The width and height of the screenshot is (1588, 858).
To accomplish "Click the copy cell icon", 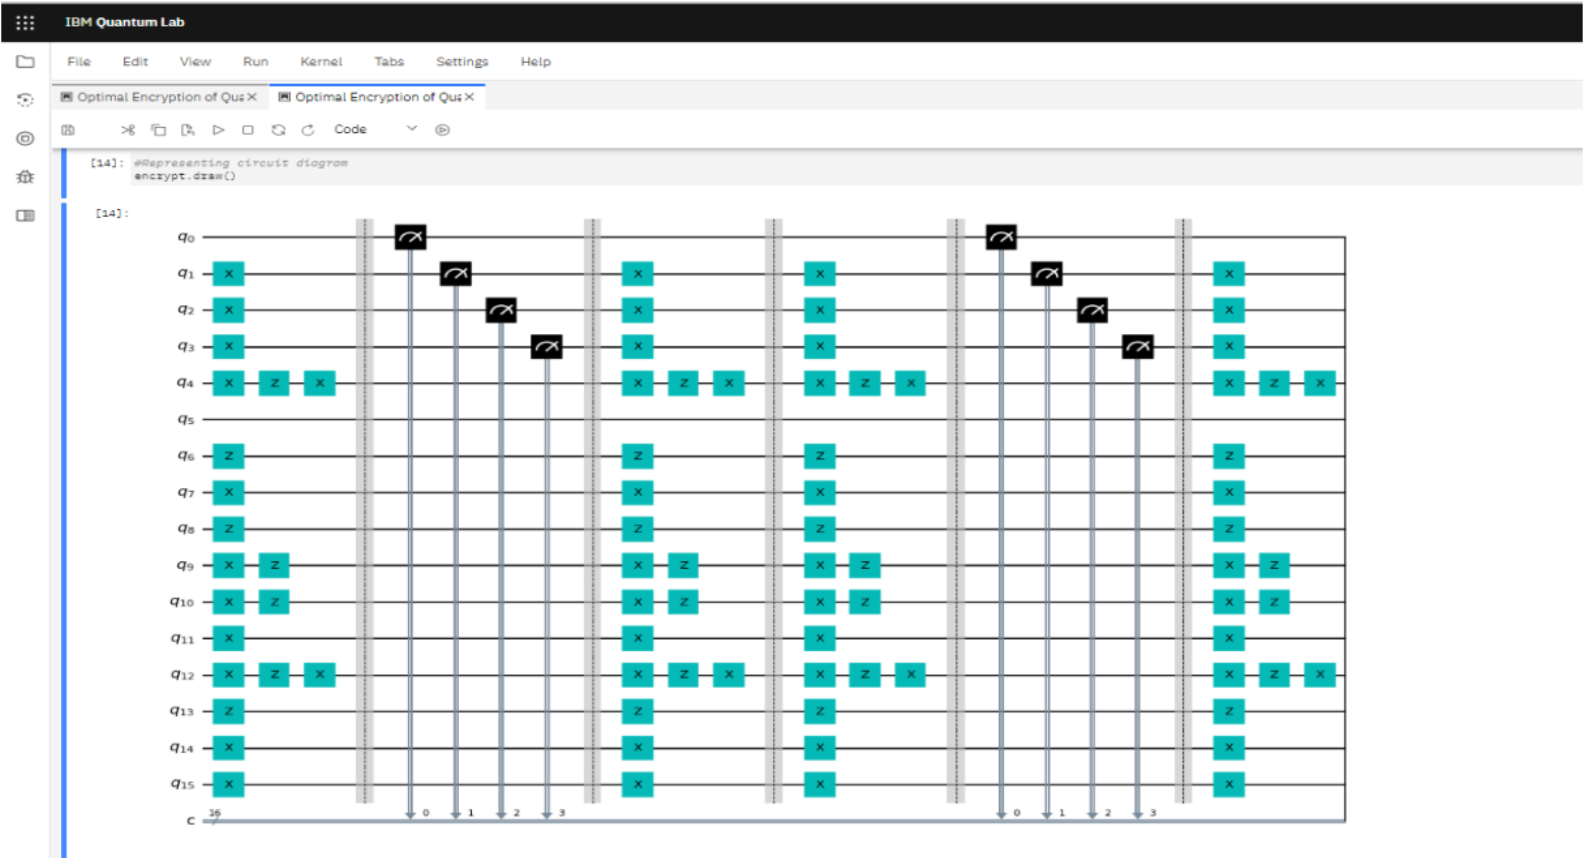I will pos(158,130).
